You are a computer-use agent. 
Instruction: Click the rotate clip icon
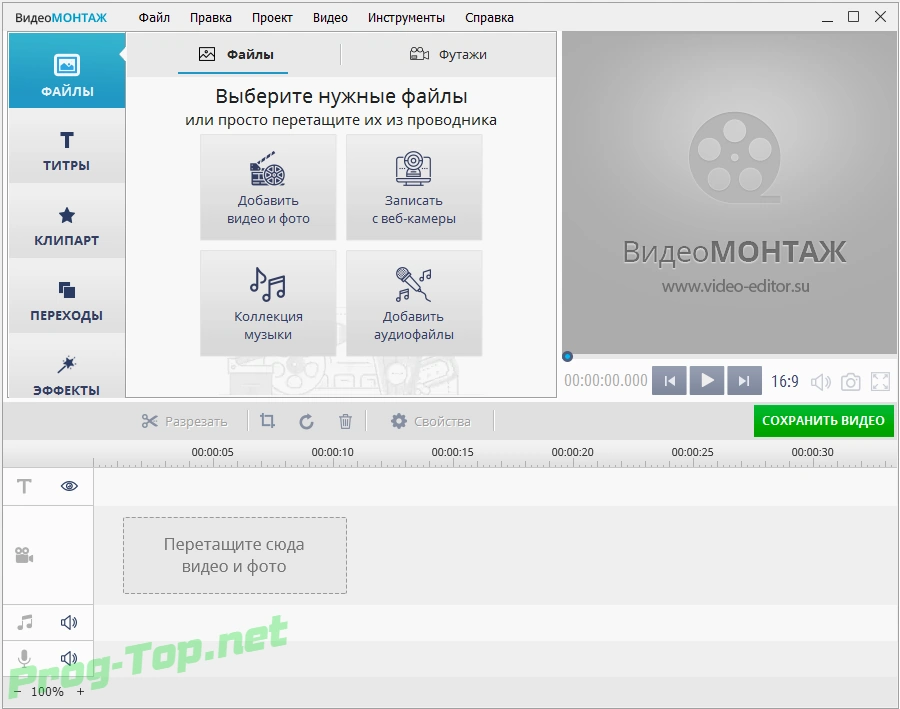tap(307, 421)
